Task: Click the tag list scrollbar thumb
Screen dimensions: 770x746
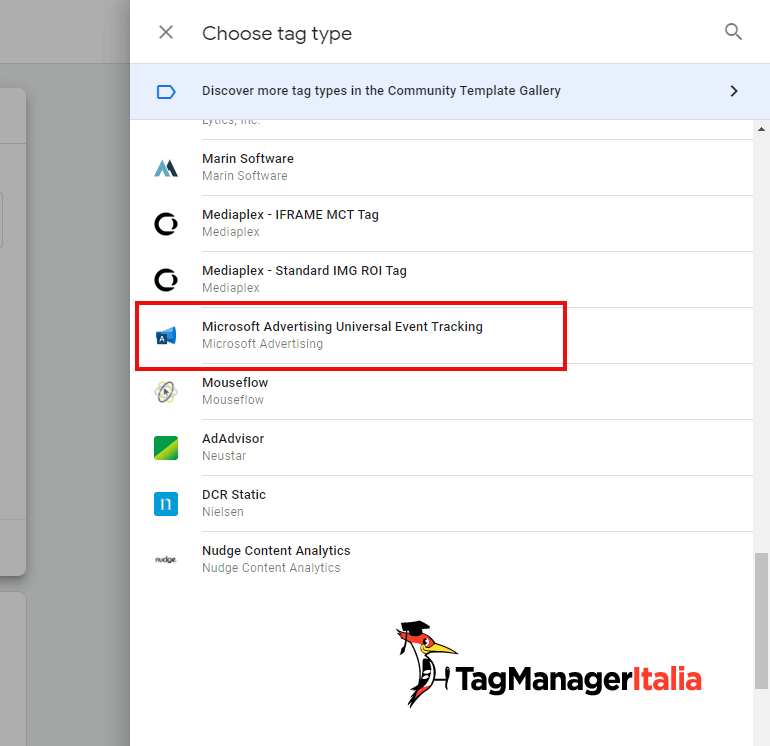Action: click(x=761, y=621)
